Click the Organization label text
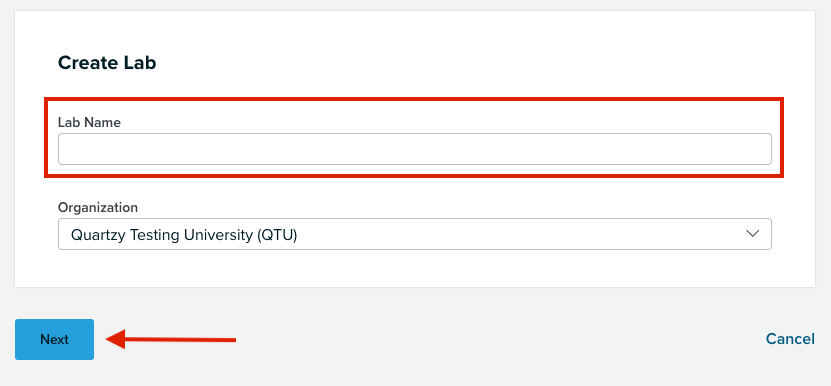 (x=98, y=207)
